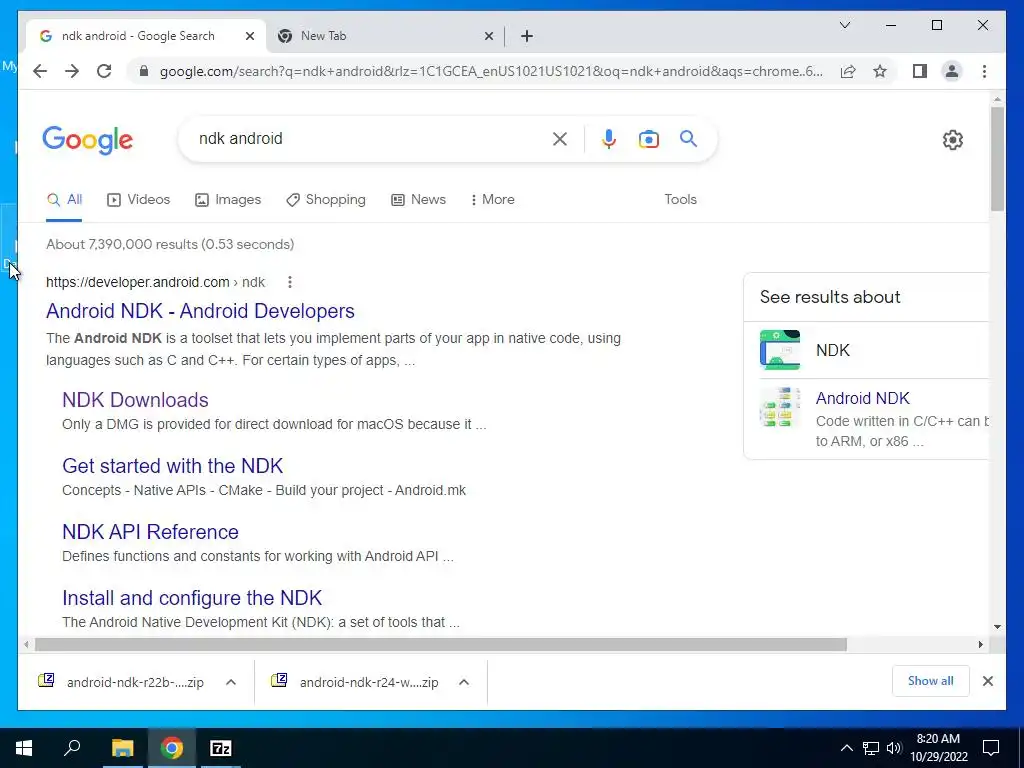Bookmark this page with the star icon

coord(880,71)
